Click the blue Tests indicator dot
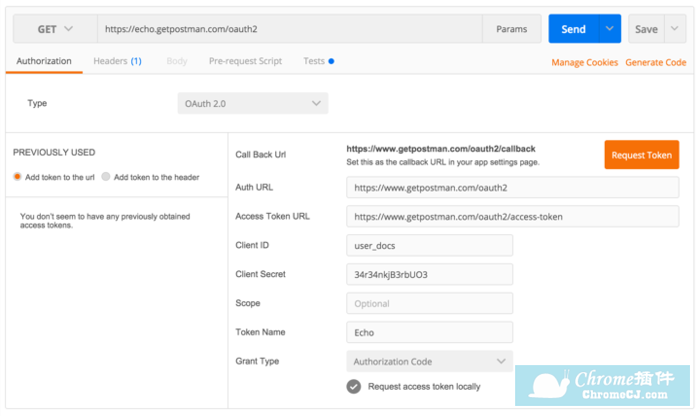 (331, 61)
